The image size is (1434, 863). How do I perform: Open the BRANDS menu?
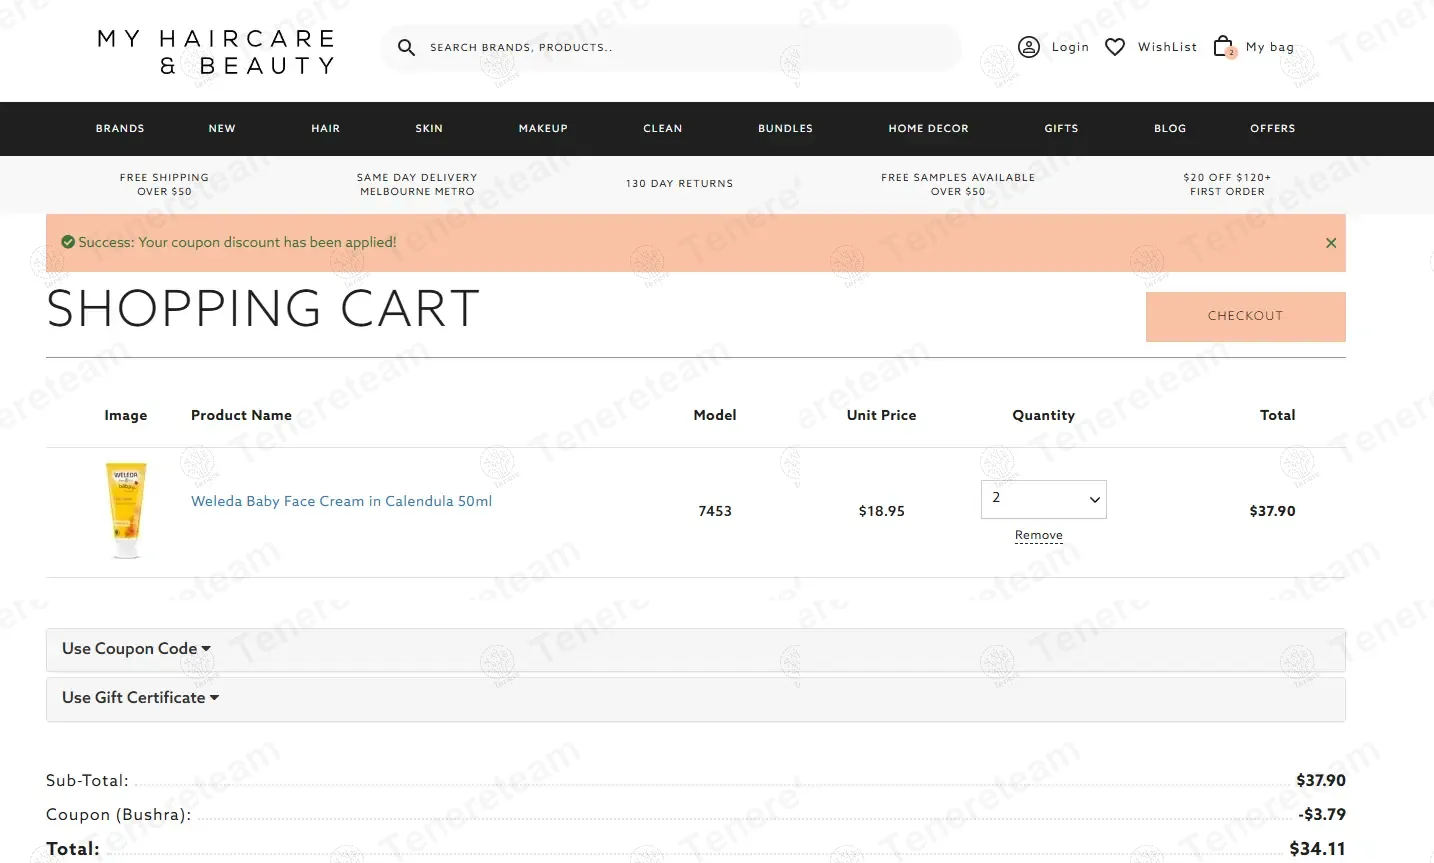[120, 128]
